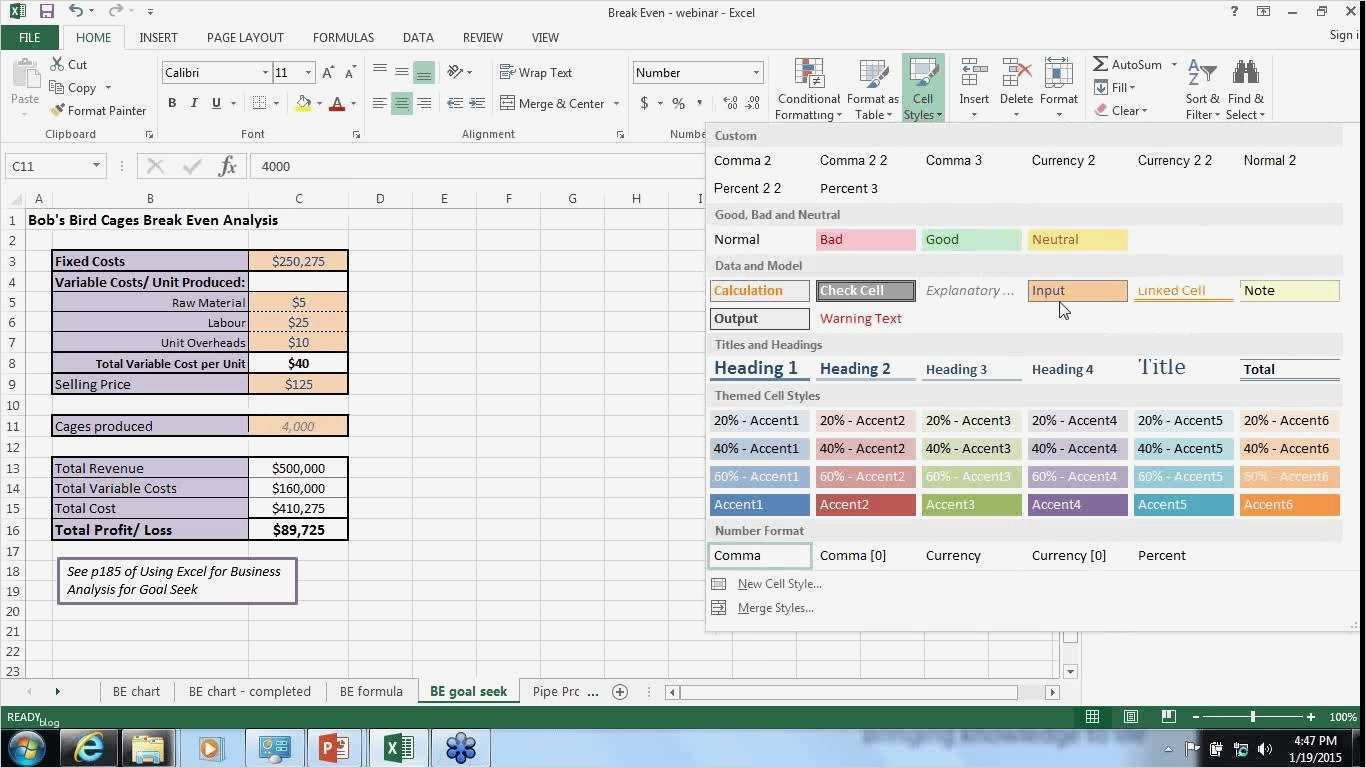This screenshot has width=1366, height=768.
Task: Switch to the PAGE LAYOUT tab
Action: click(x=245, y=37)
